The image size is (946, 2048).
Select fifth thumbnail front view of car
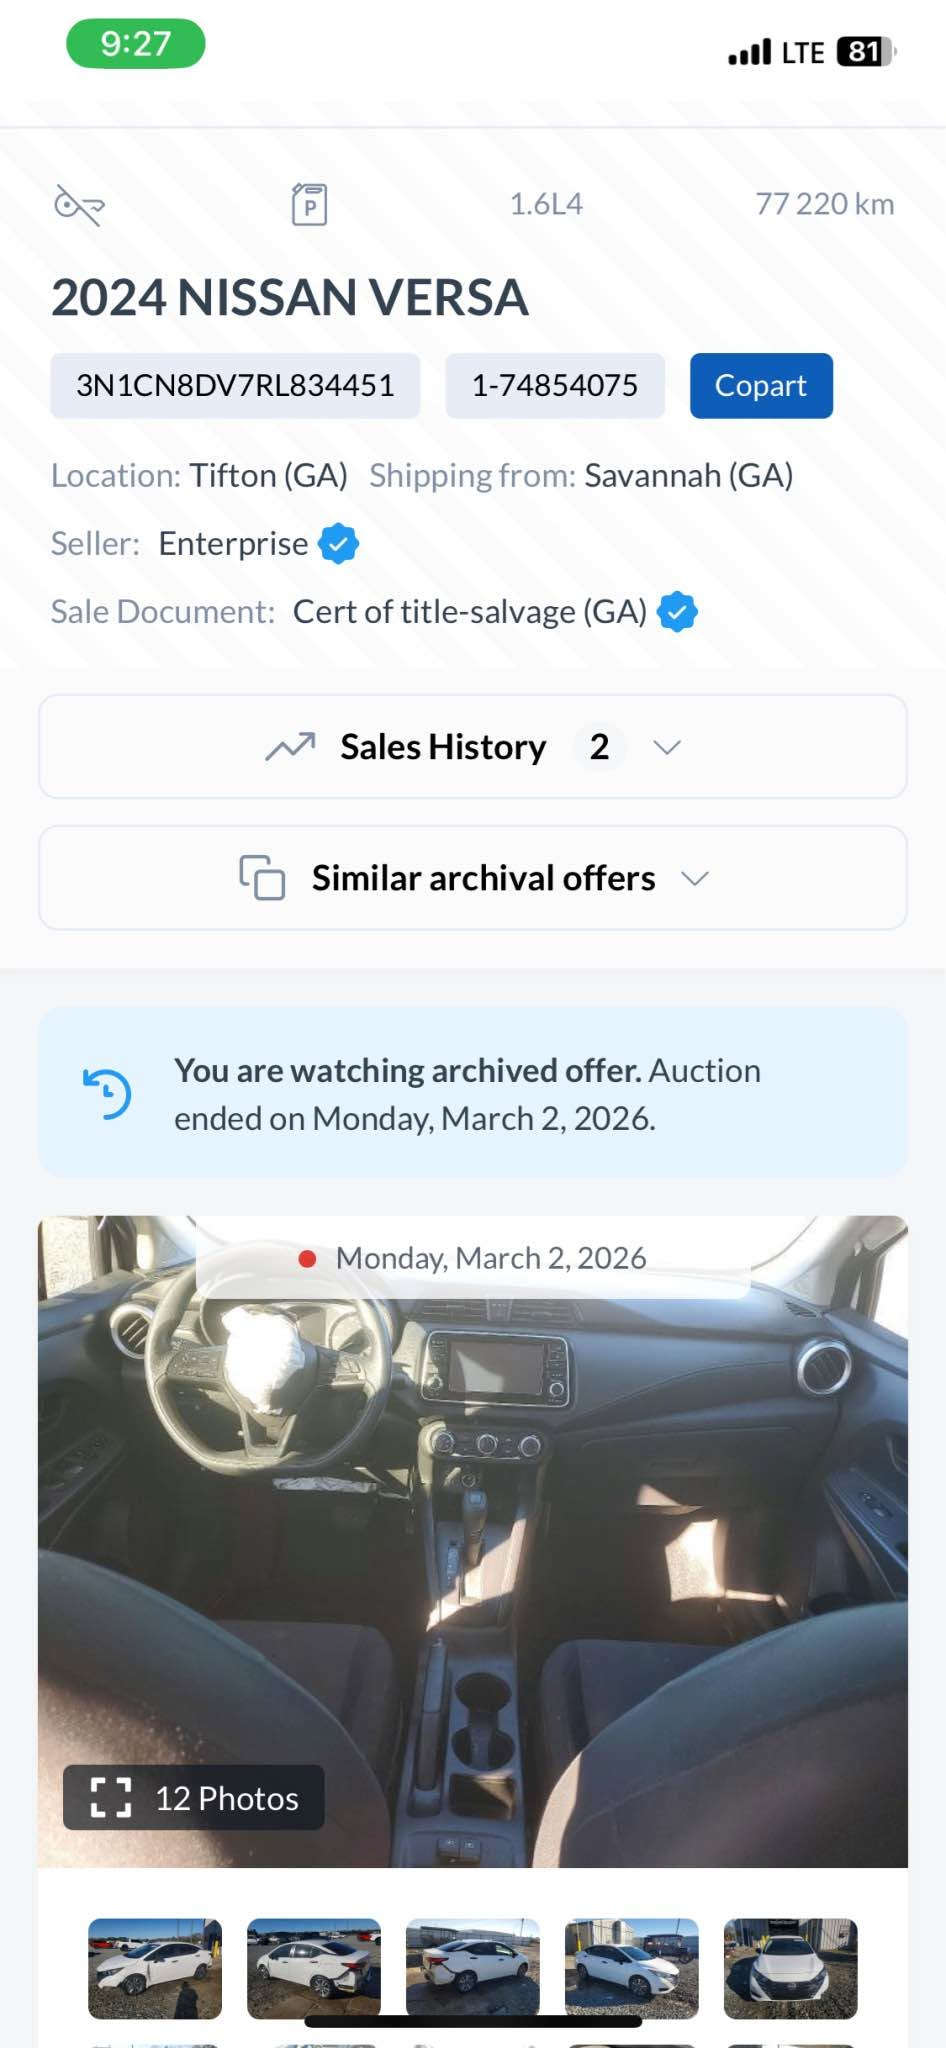[x=791, y=1968]
